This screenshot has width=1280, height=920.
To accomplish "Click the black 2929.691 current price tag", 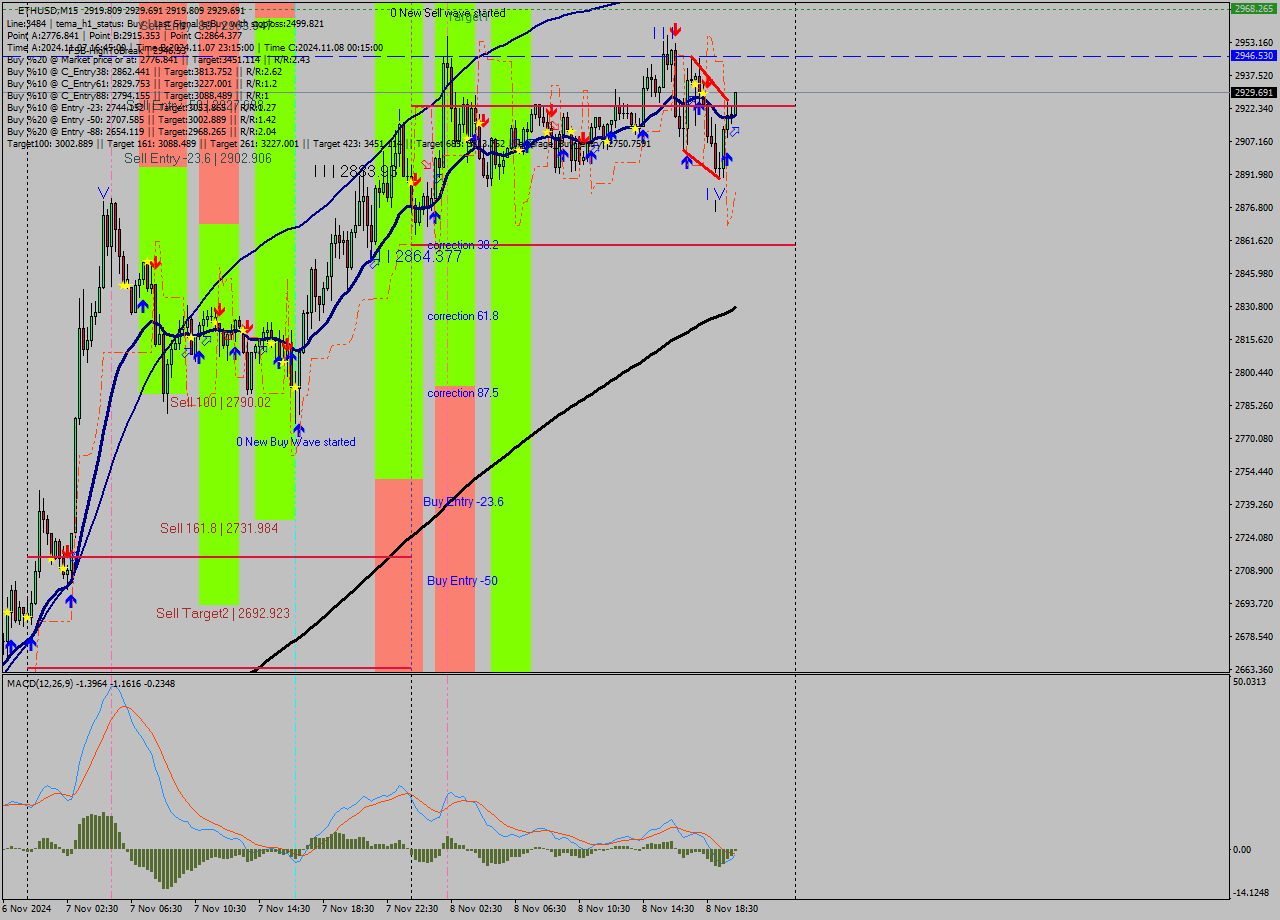I will coord(1253,92).
